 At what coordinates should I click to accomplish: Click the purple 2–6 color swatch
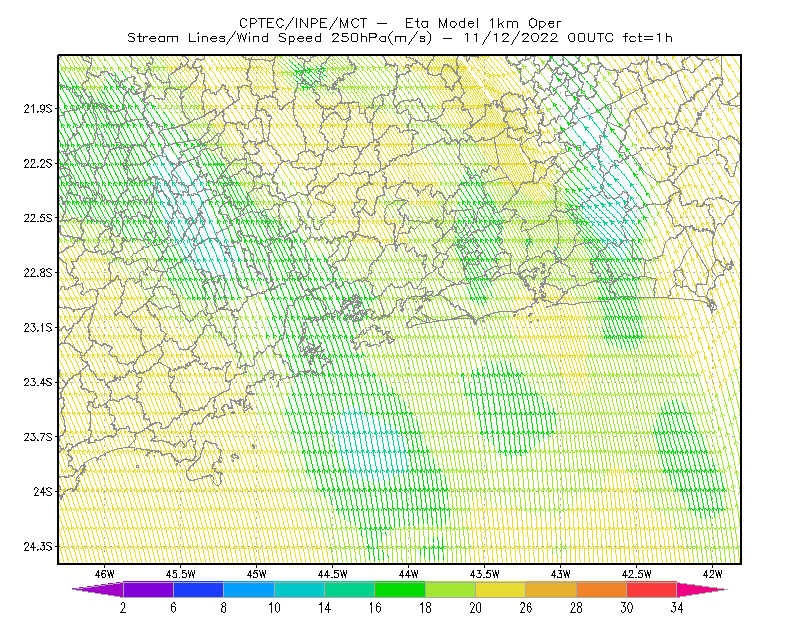pyautogui.click(x=148, y=589)
